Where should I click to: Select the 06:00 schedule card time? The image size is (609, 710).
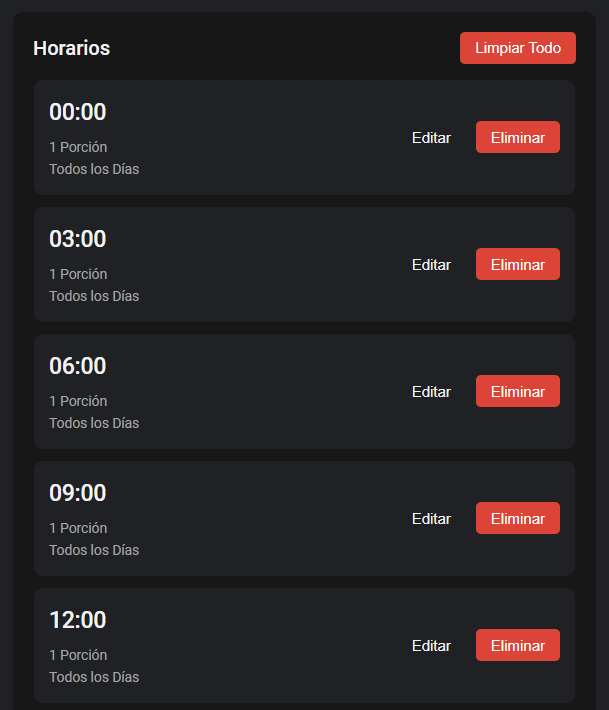tap(78, 366)
